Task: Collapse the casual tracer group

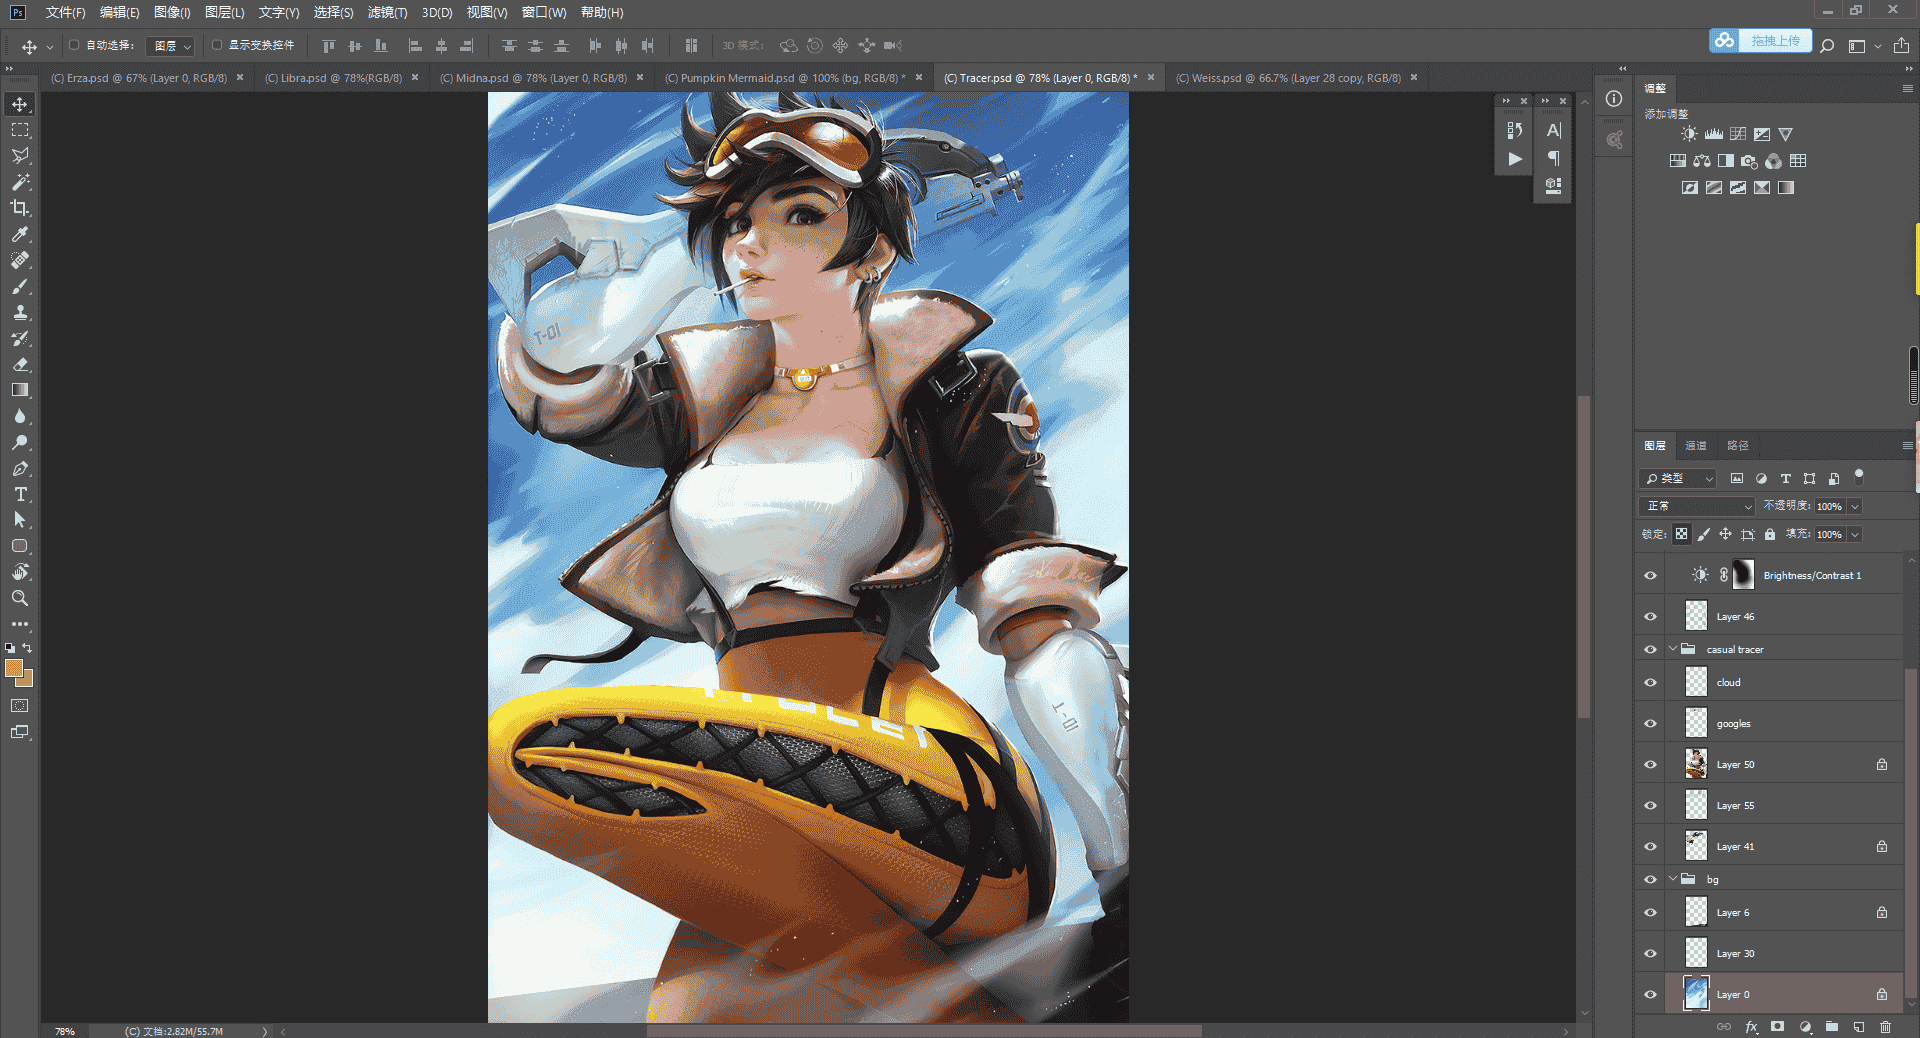Action: 1673,649
